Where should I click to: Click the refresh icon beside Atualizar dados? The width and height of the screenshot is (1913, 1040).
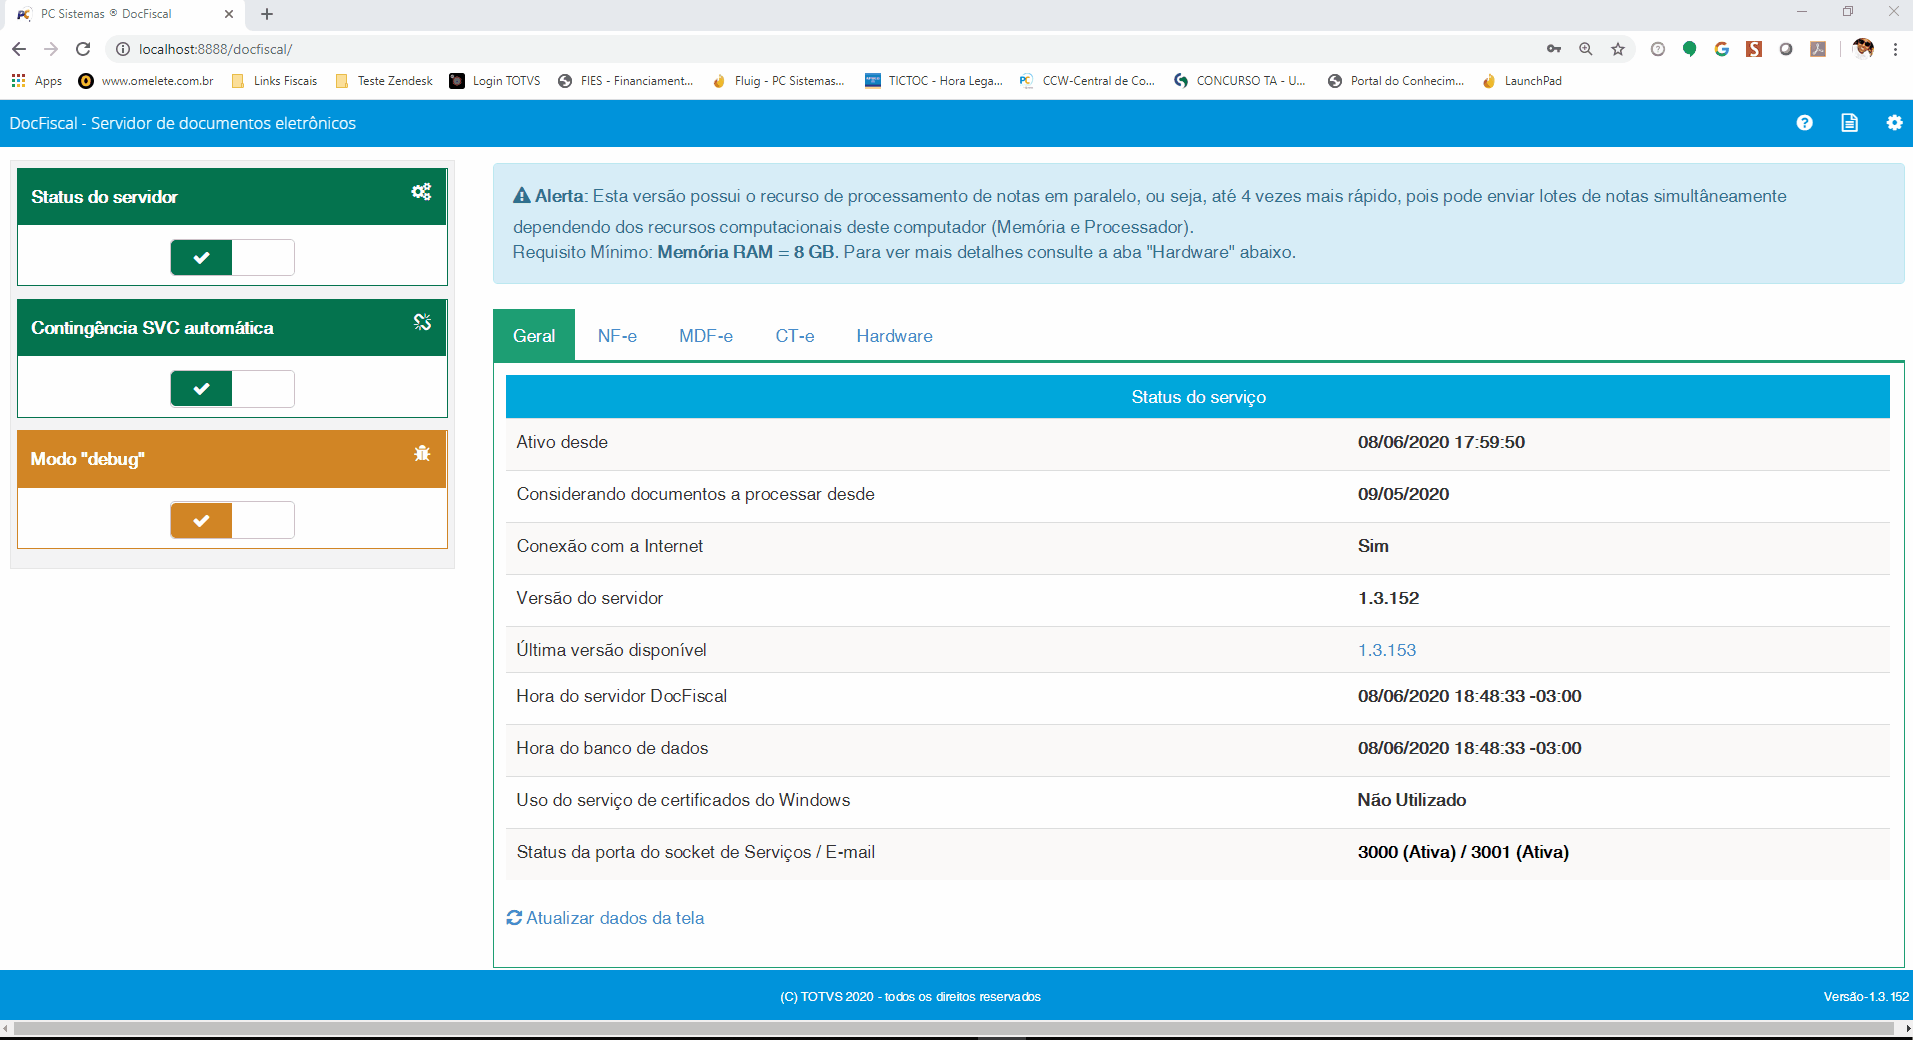click(x=514, y=918)
